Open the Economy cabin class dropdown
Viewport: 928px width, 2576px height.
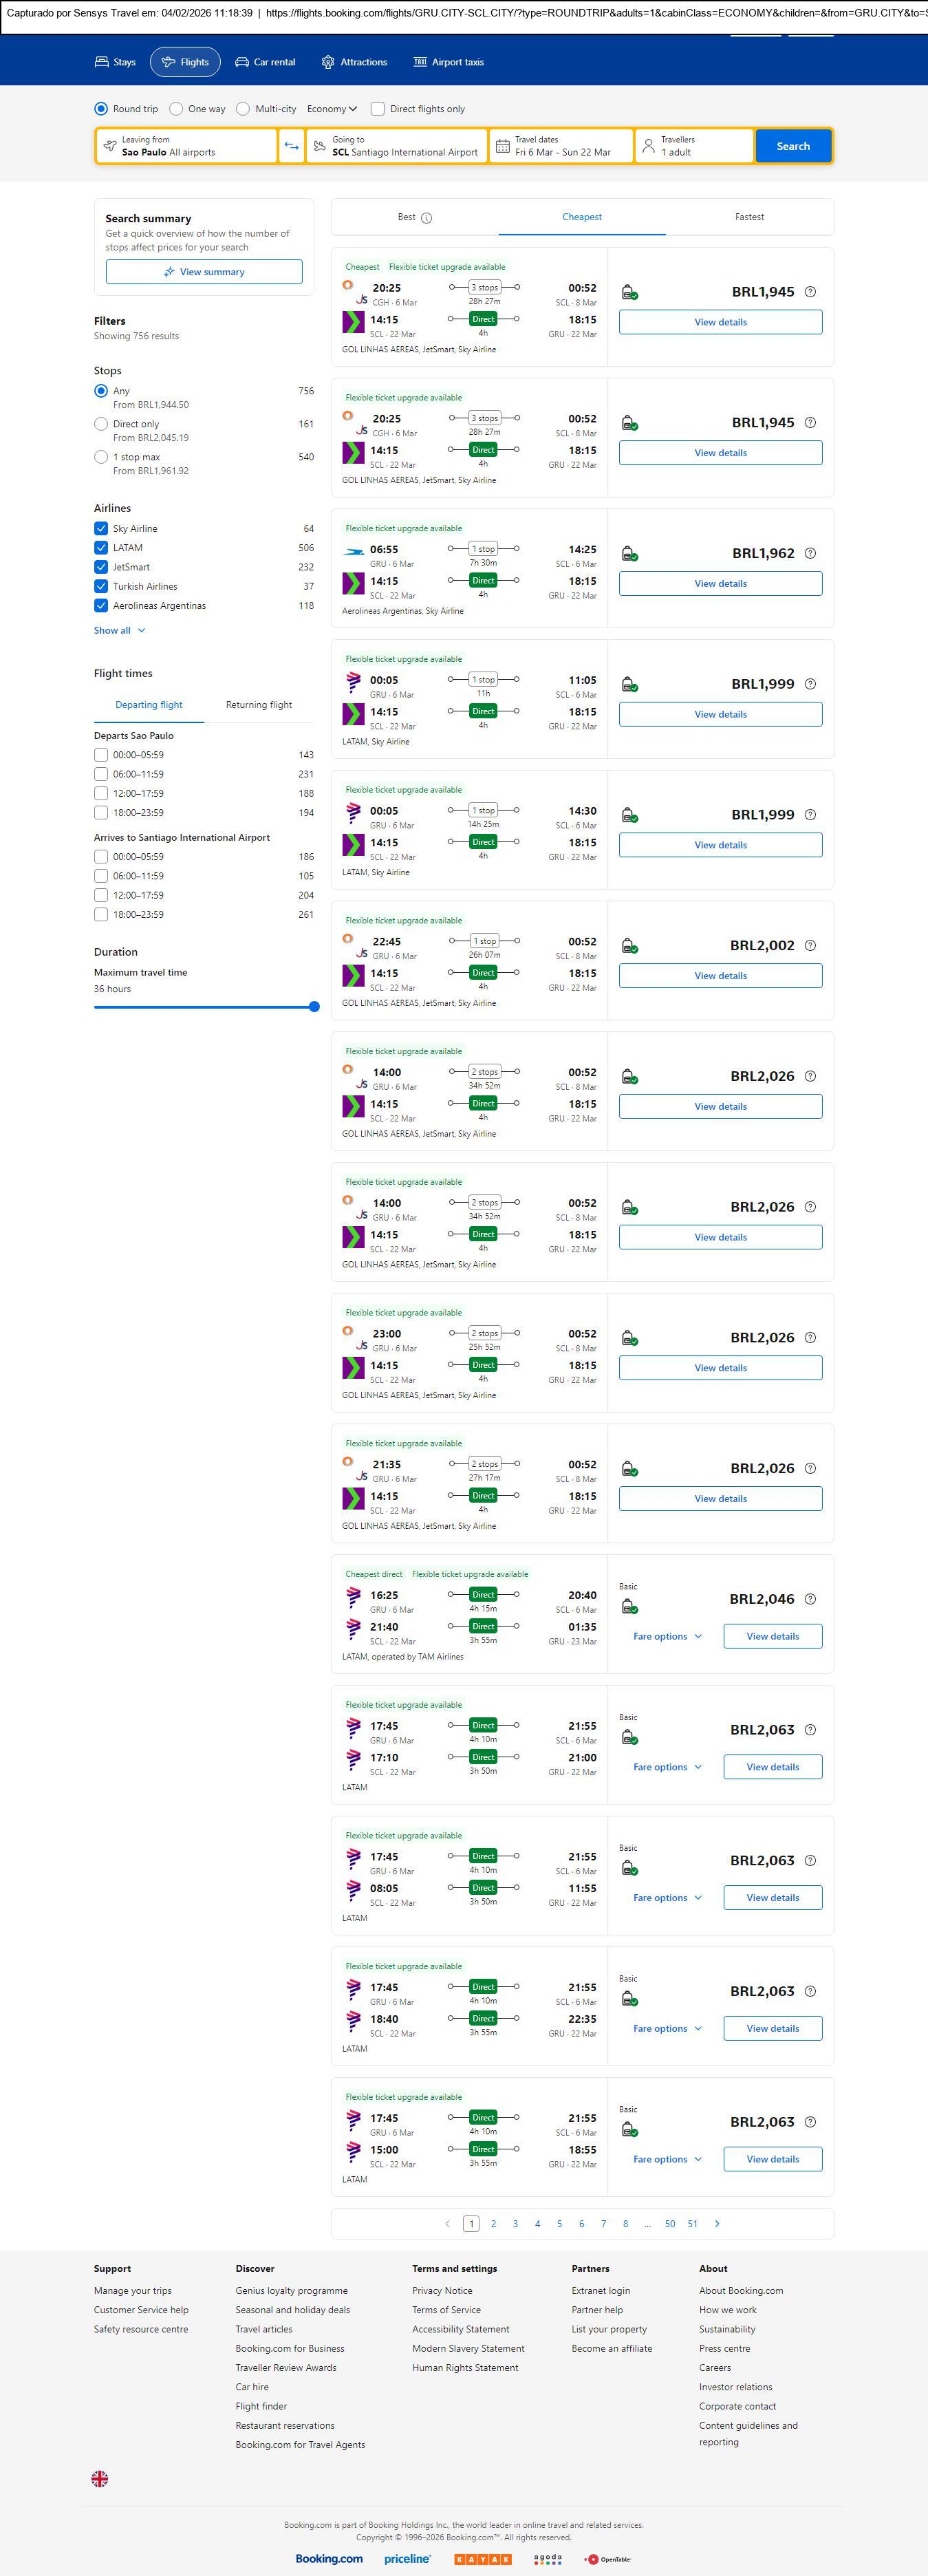click(332, 109)
